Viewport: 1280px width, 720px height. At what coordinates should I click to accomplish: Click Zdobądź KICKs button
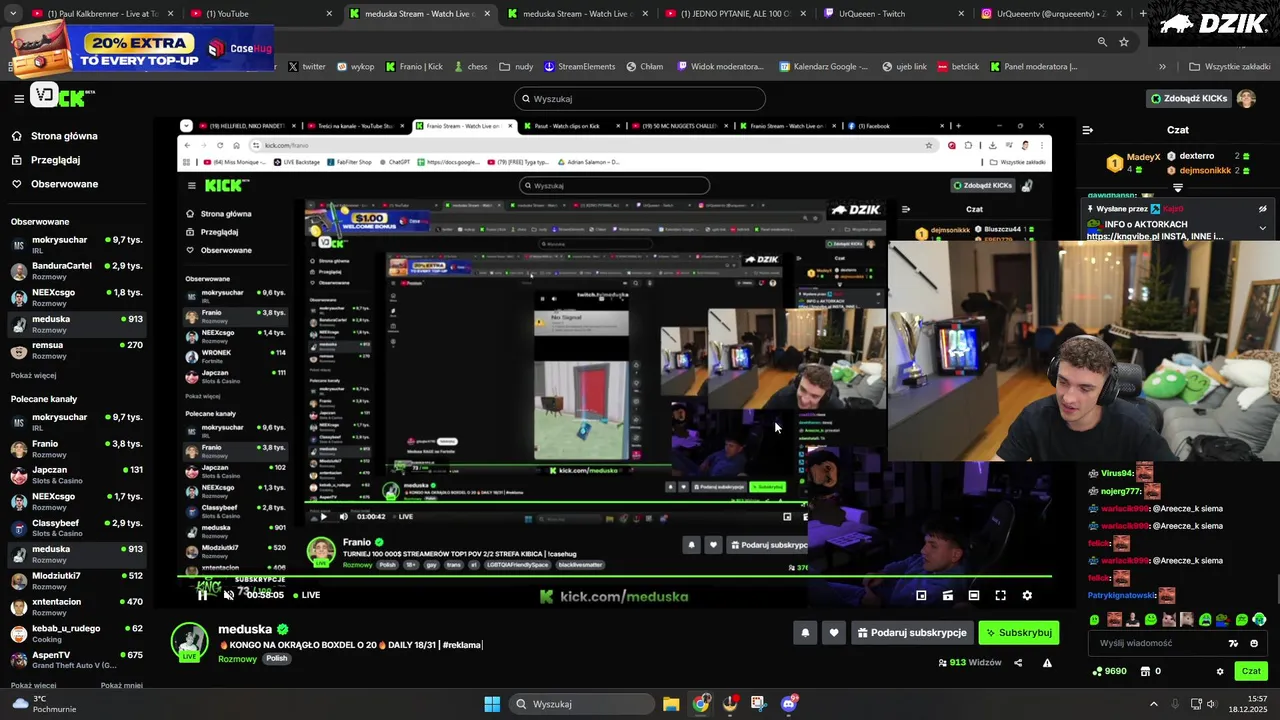pyautogui.click(x=1189, y=98)
